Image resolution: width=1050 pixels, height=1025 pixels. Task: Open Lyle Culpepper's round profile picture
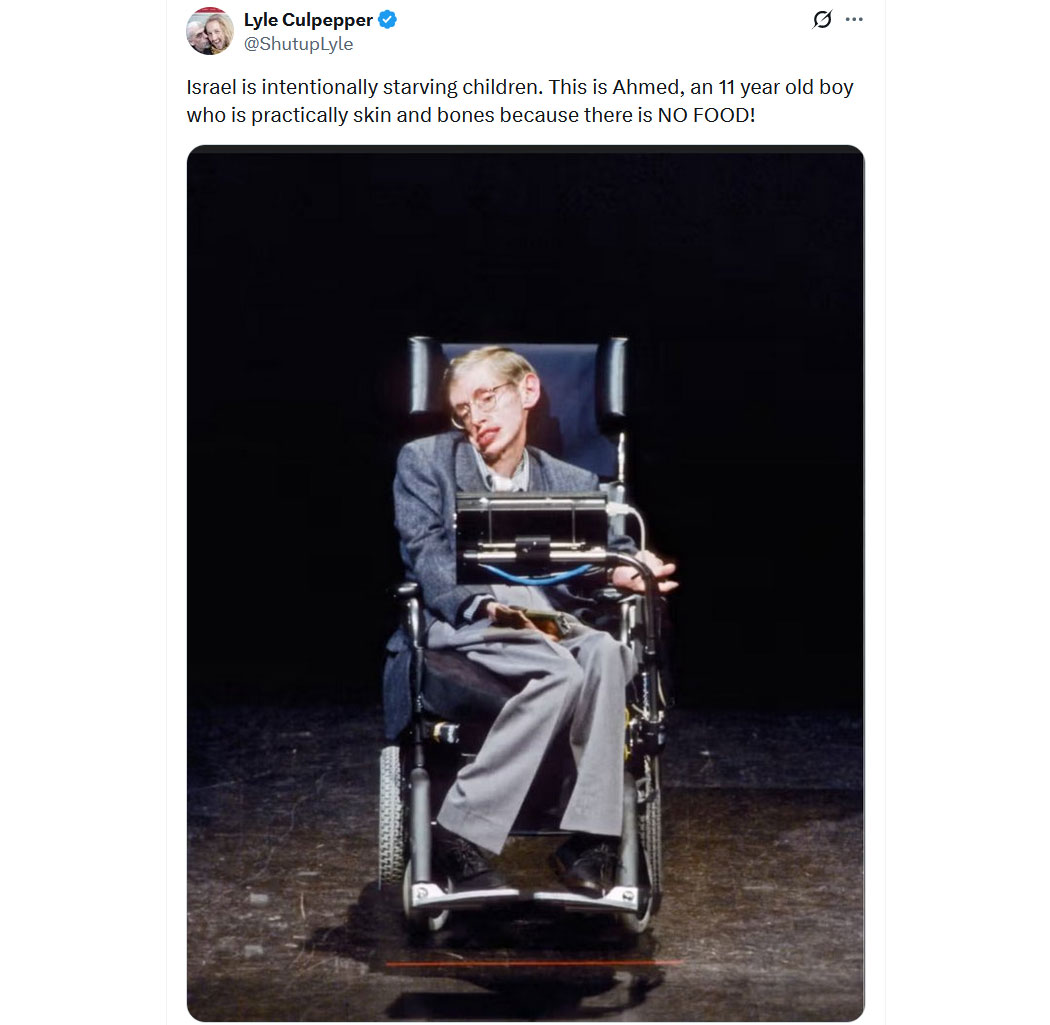(x=210, y=31)
